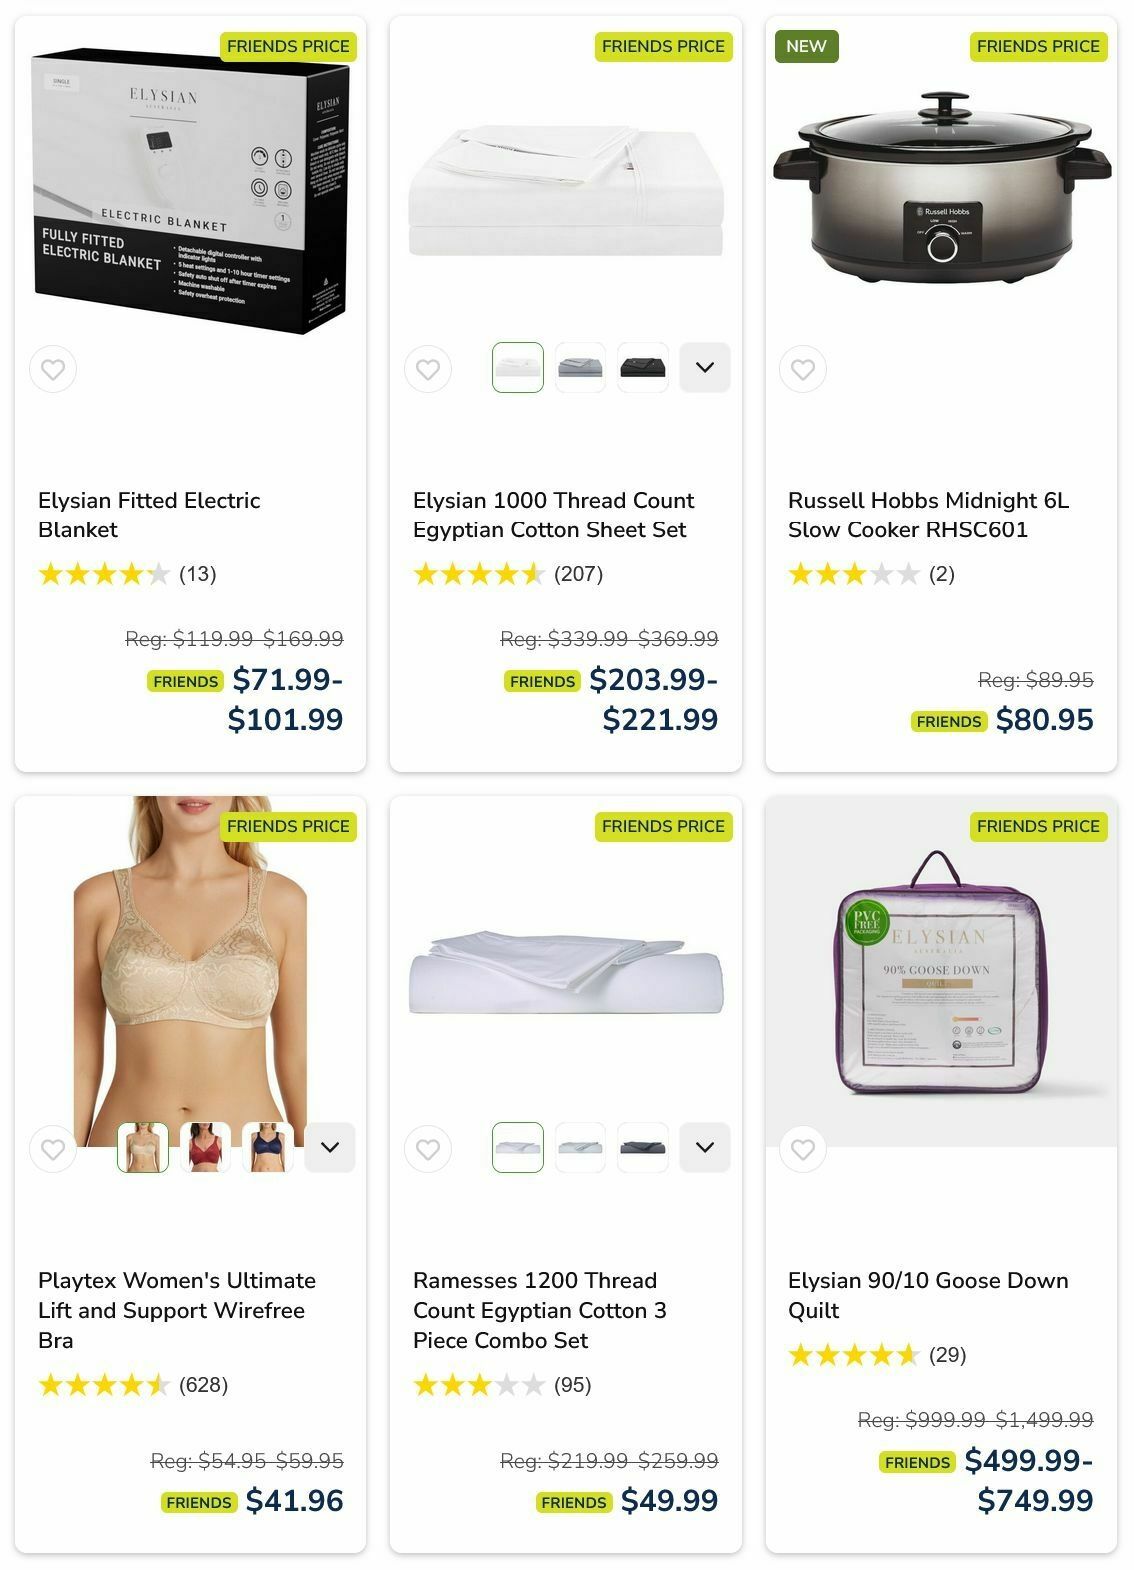This screenshot has width=1134, height=1570.
Task: Click the NEW badge on slow cooker
Action: tap(806, 46)
